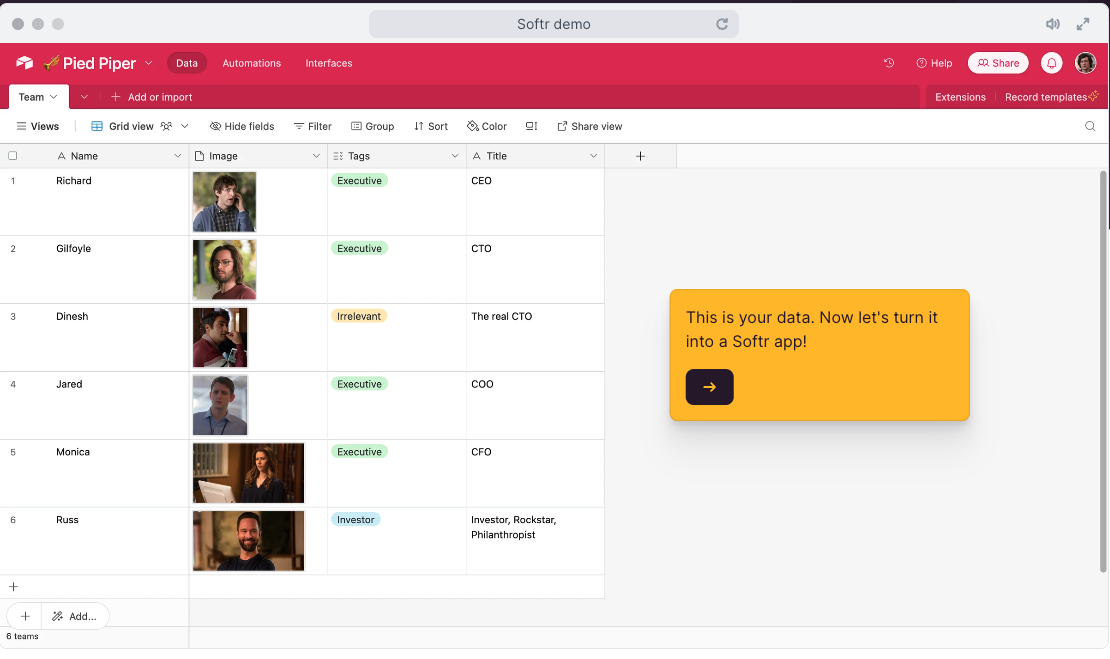Reload the Softr demo page
Screen dimensions: 1110x659
722,24
